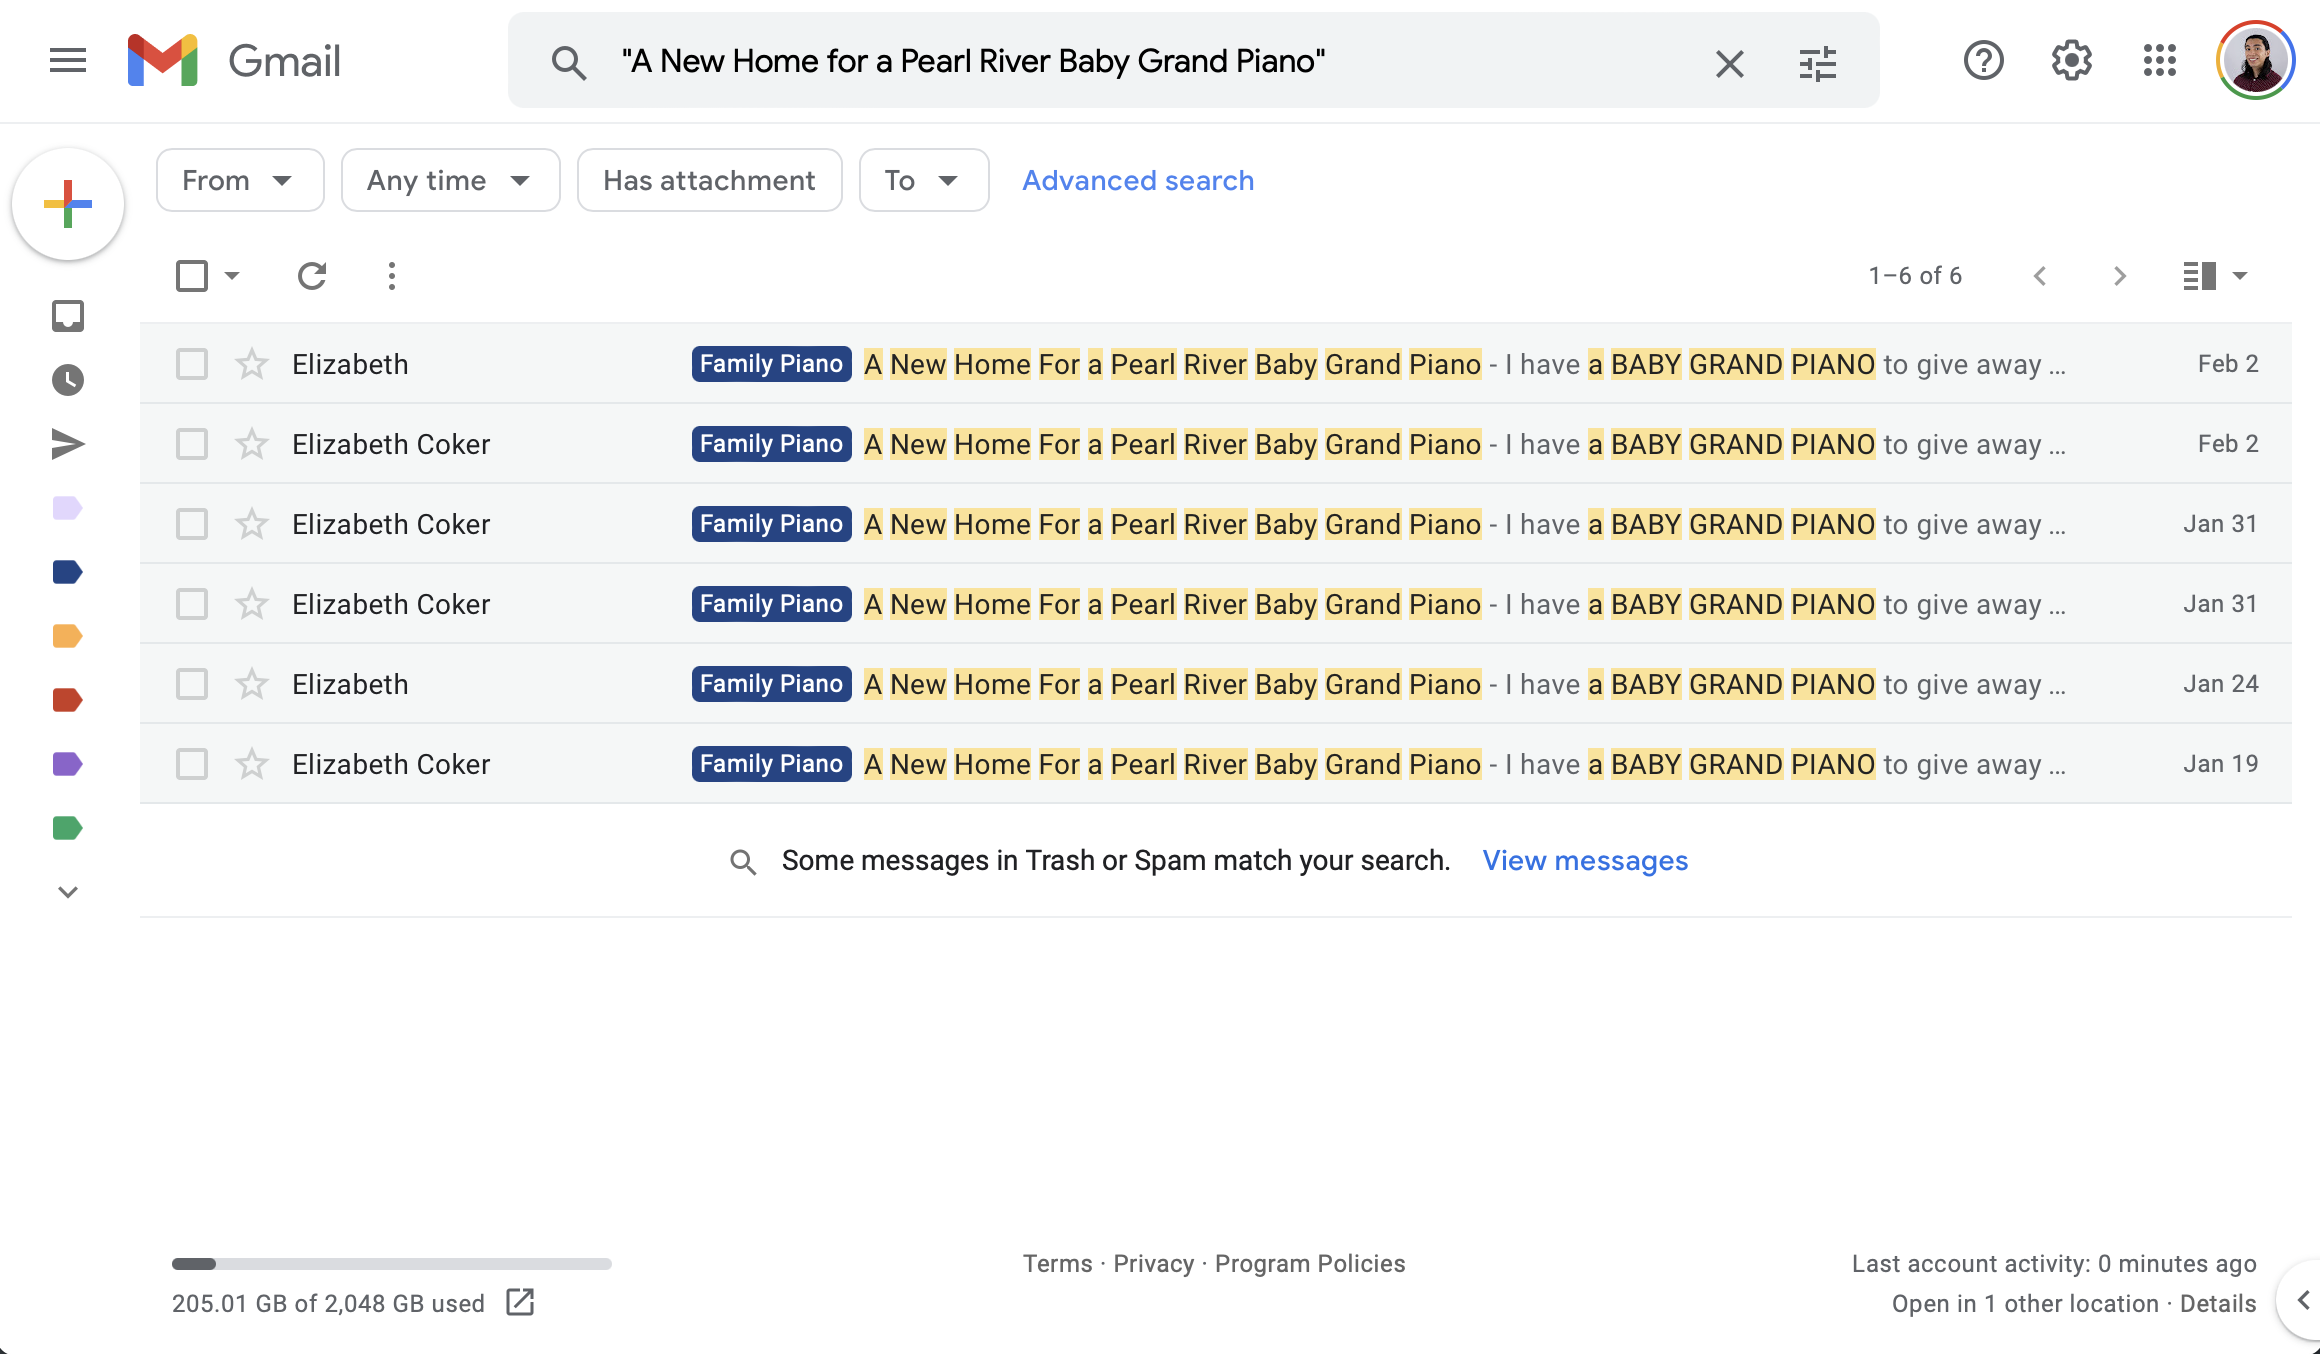Toggle reading pane split view icon
Screen dimensions: 2320x1354
coord(2199,274)
